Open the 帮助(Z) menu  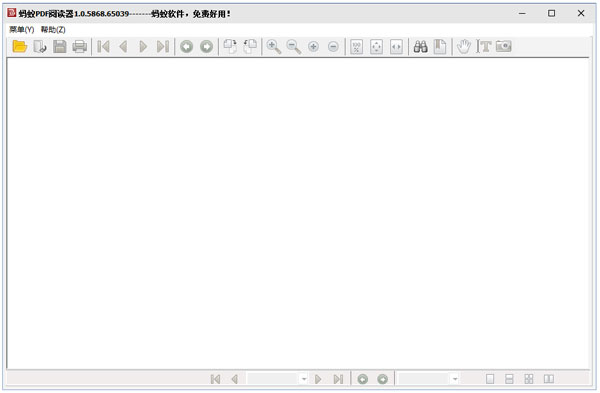pos(53,29)
